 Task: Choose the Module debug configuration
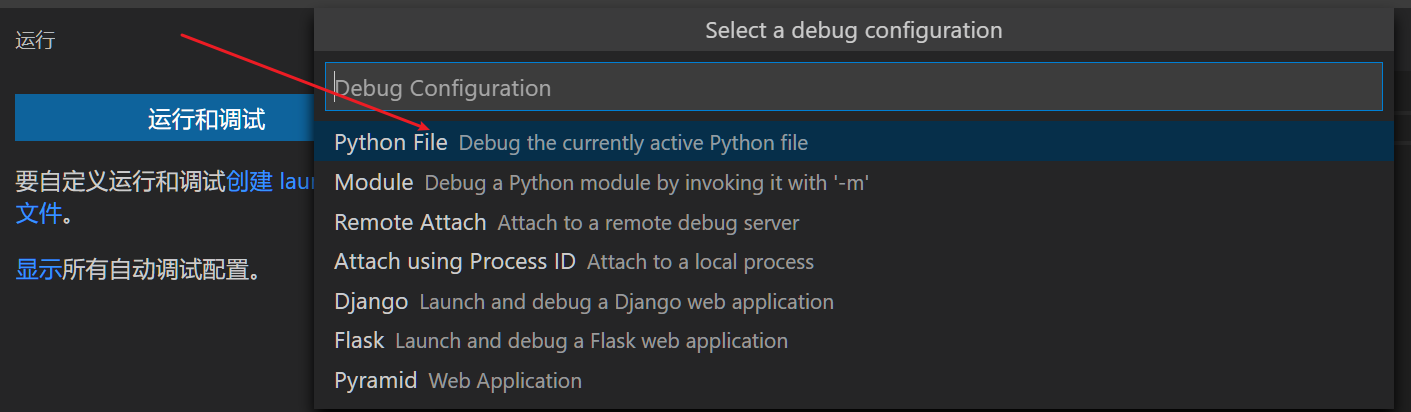pos(373,182)
